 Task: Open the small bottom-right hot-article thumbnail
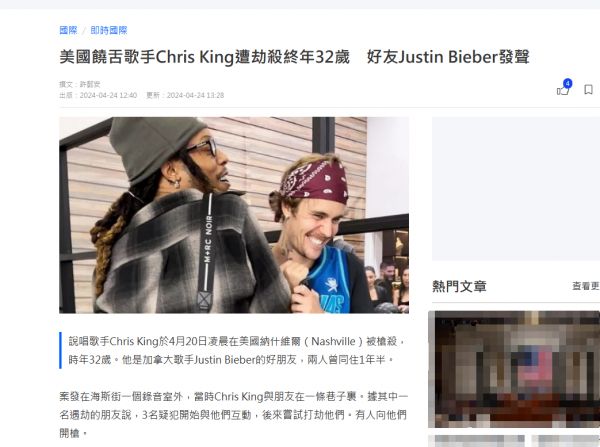pyautogui.click(x=566, y=441)
